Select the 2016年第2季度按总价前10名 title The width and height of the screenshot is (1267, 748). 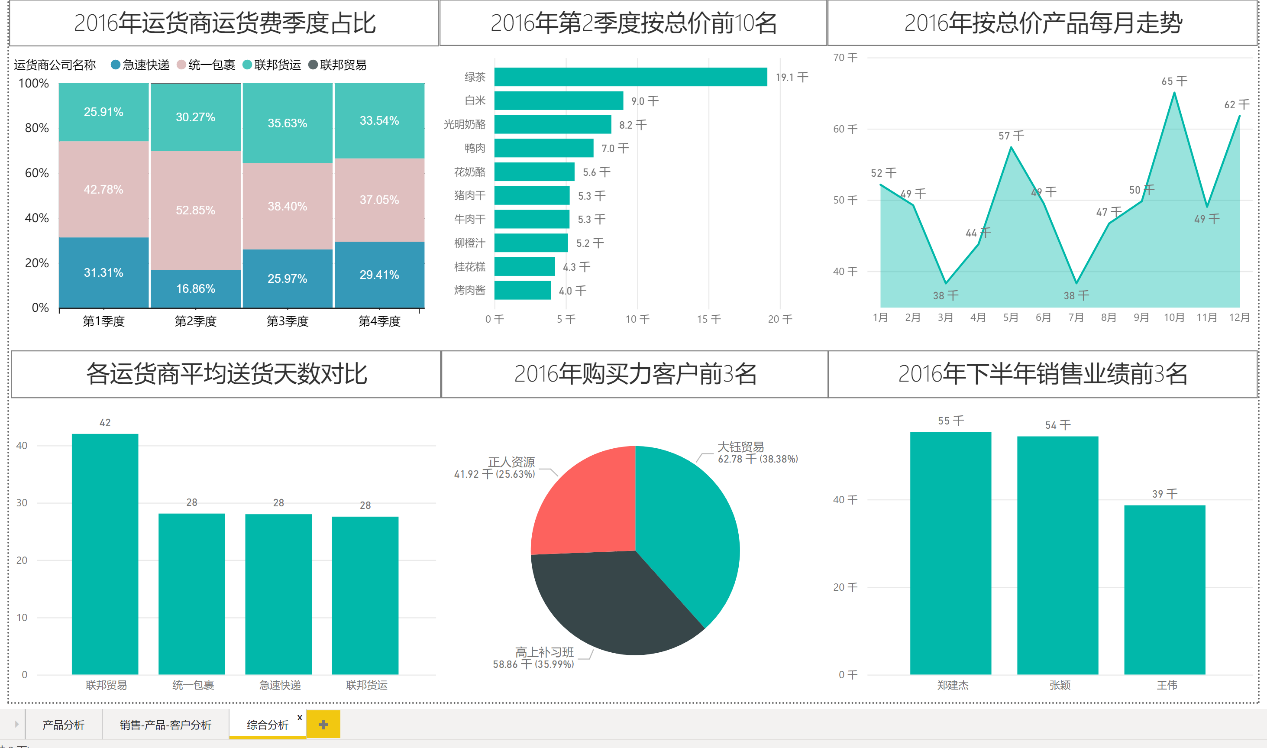[634, 23]
